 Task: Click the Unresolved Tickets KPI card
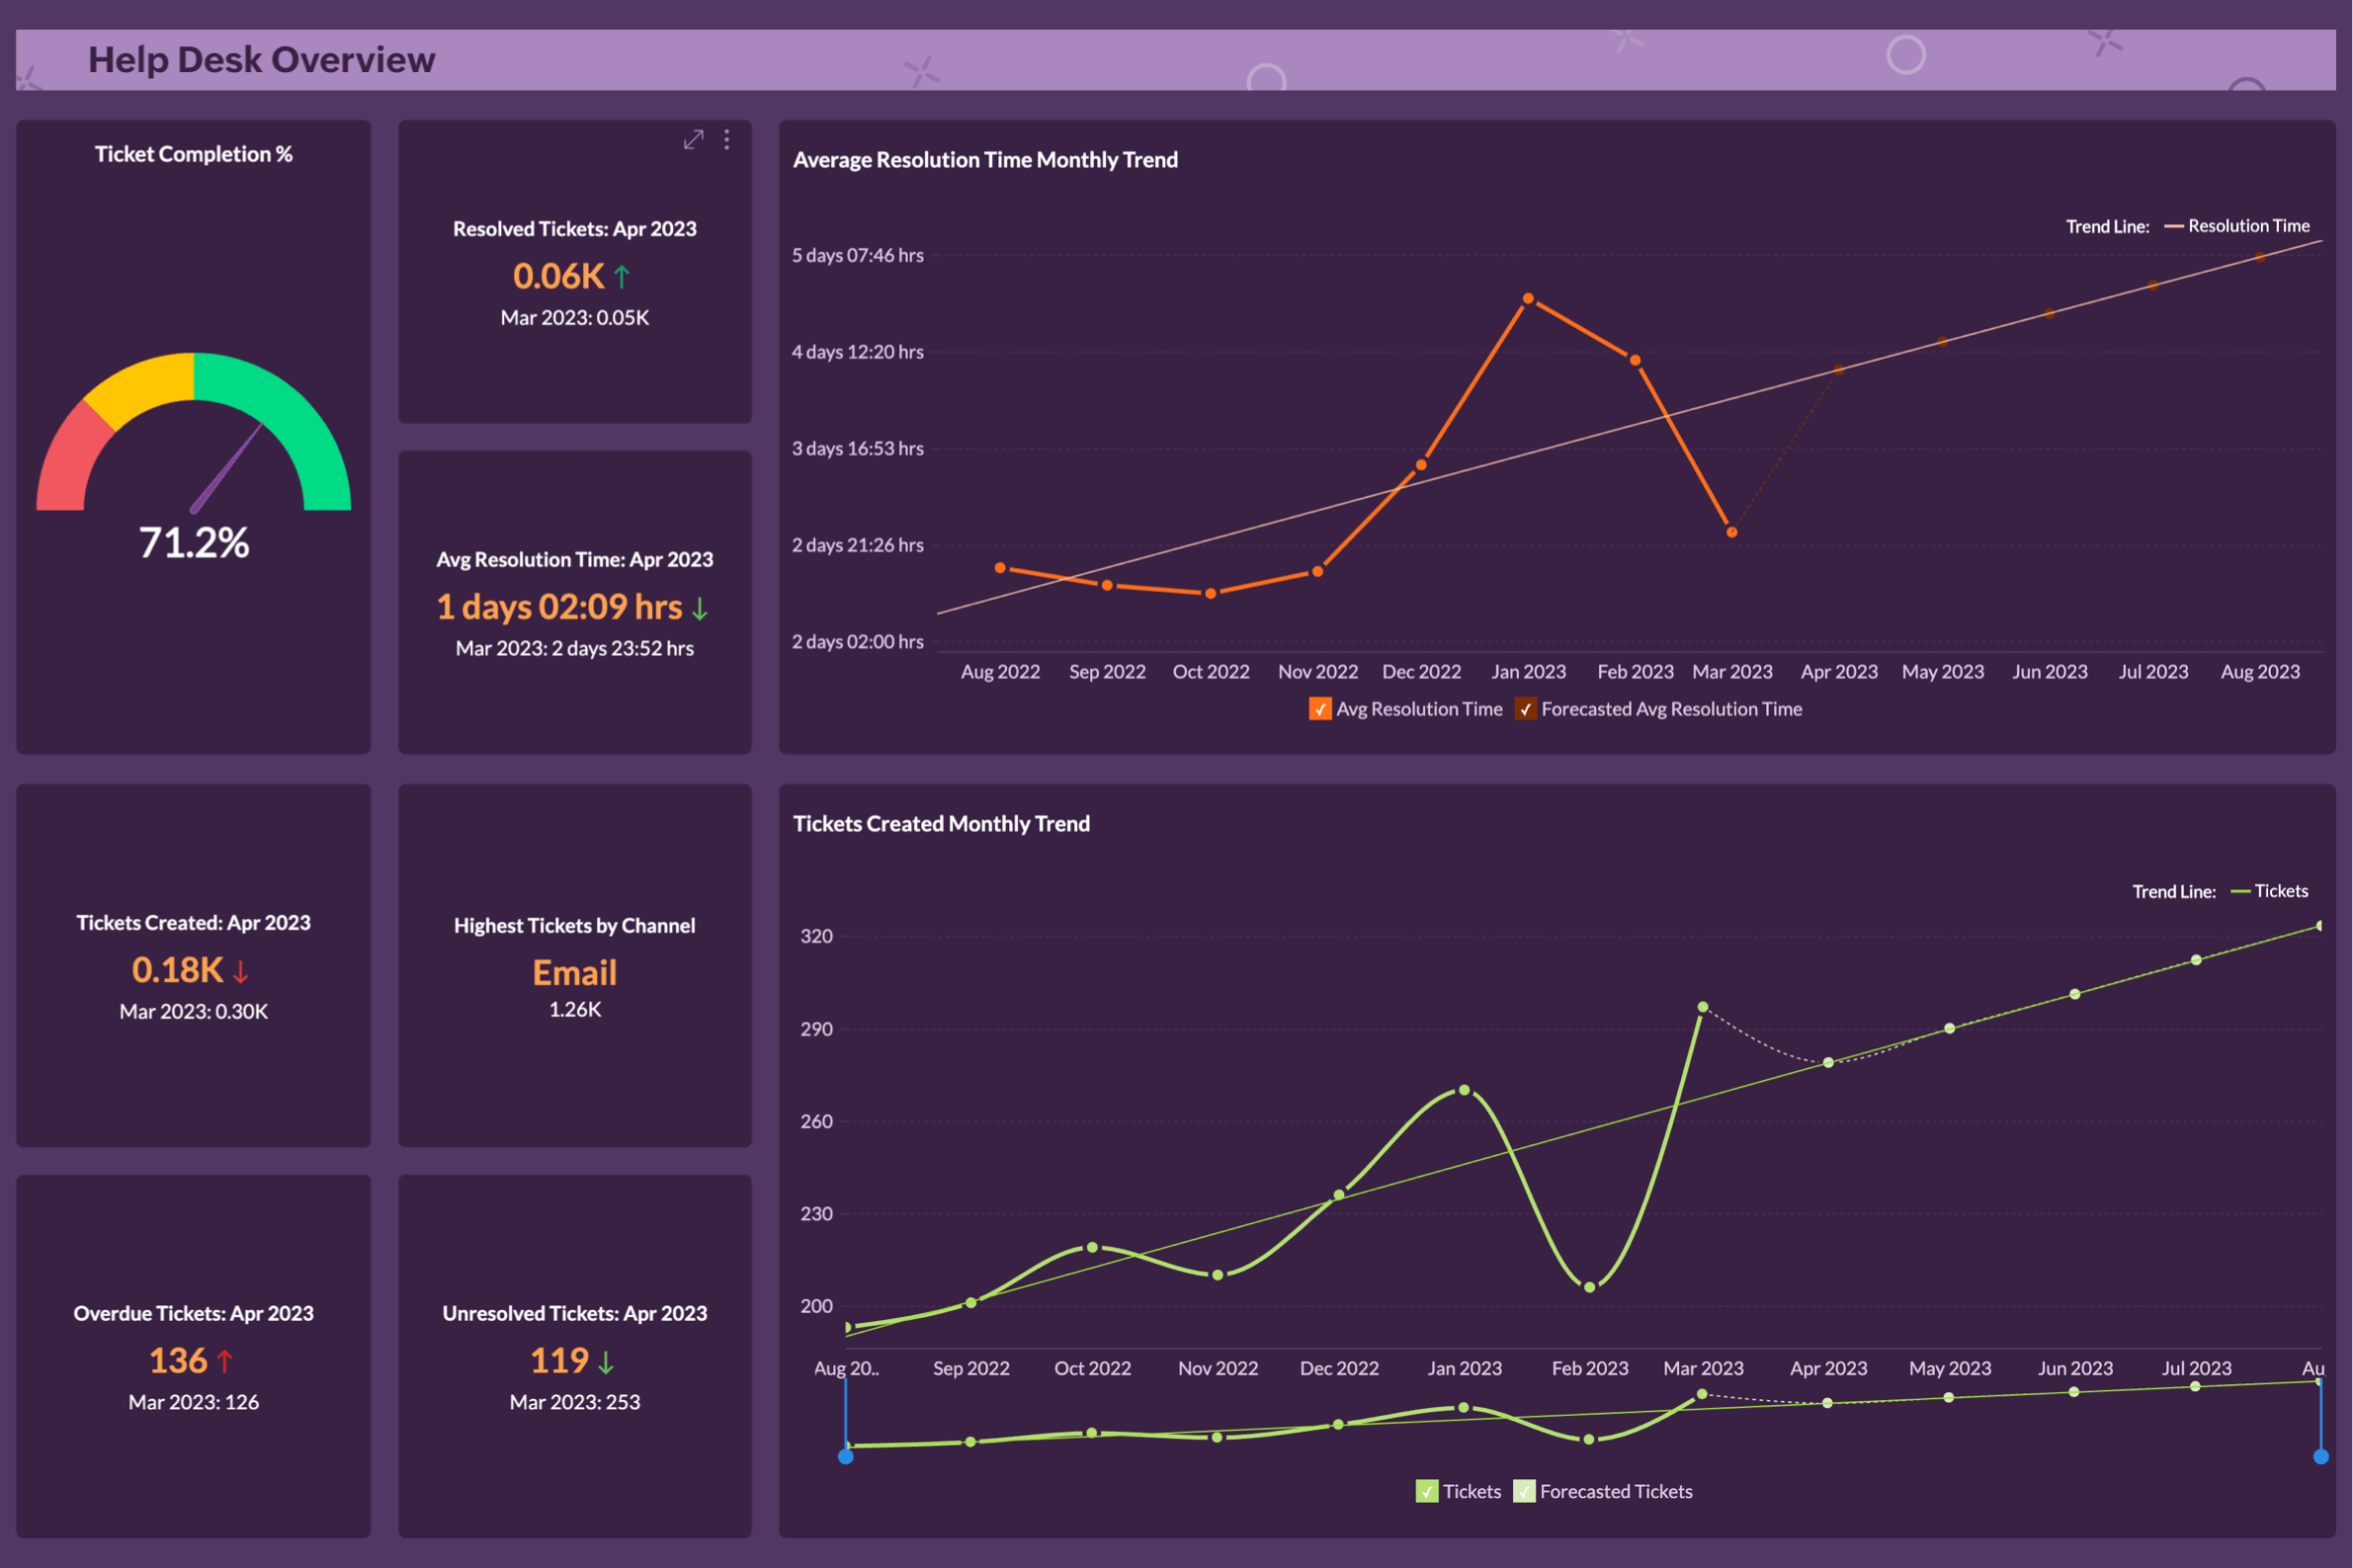point(574,1356)
